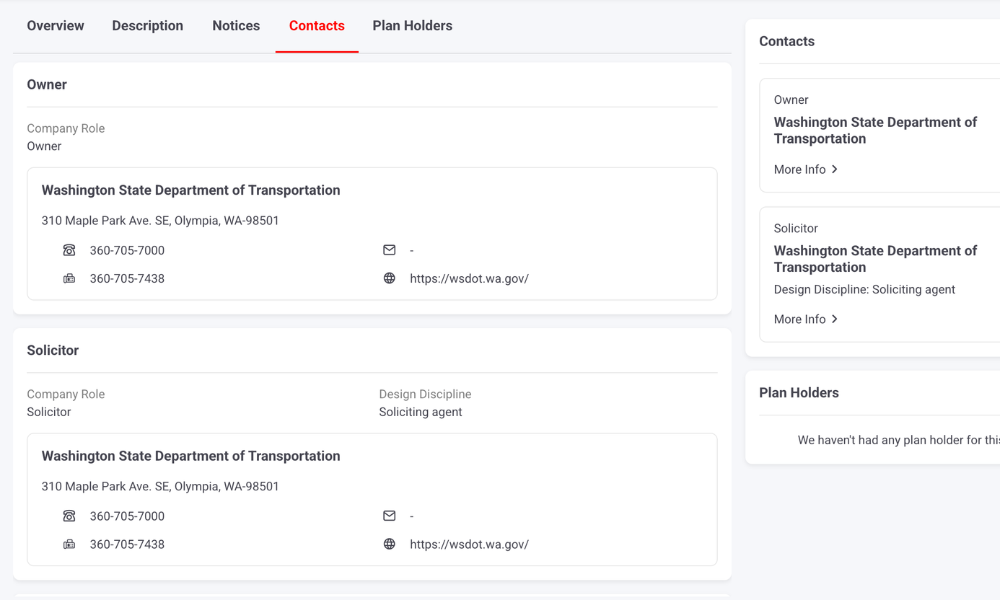1000x600 pixels.
Task: Click the Owner card's Olympia address line
Action: (160, 221)
